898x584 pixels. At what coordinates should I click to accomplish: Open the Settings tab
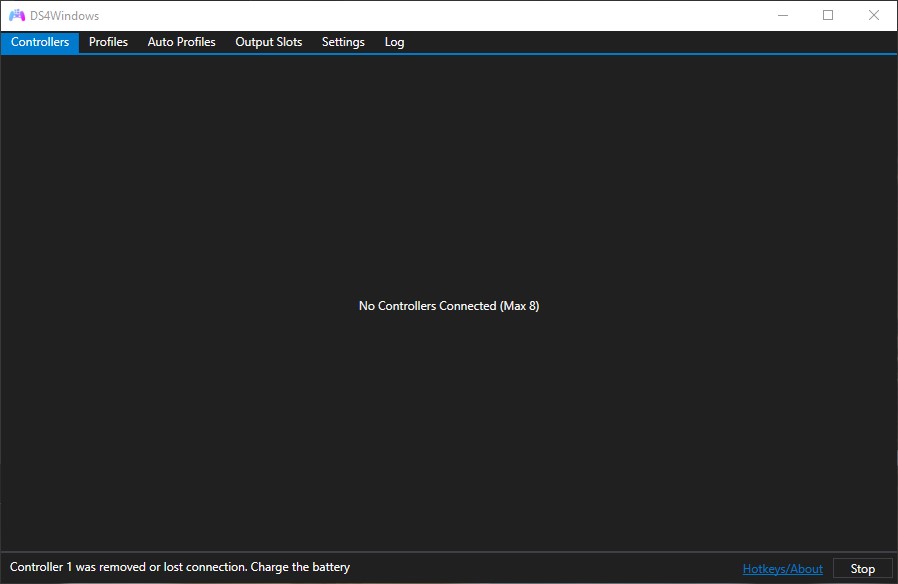[343, 42]
